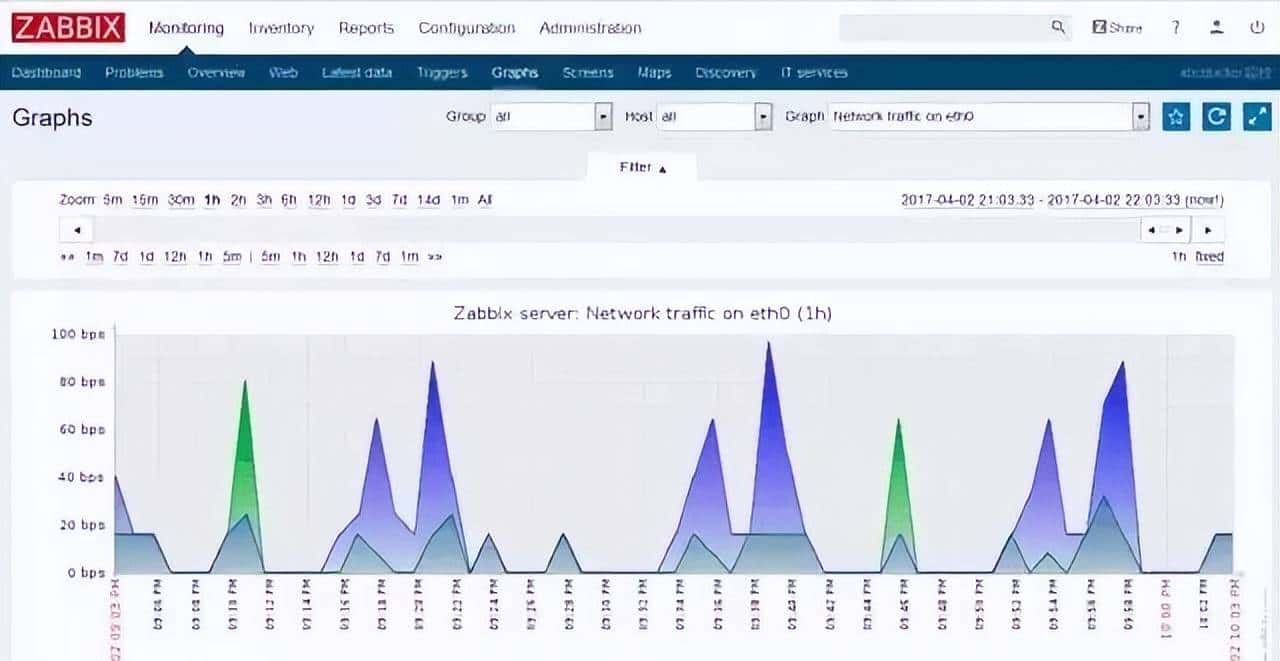Image resolution: width=1280 pixels, height=661 pixels.
Task: Expand the Group dropdown
Action: pos(603,117)
